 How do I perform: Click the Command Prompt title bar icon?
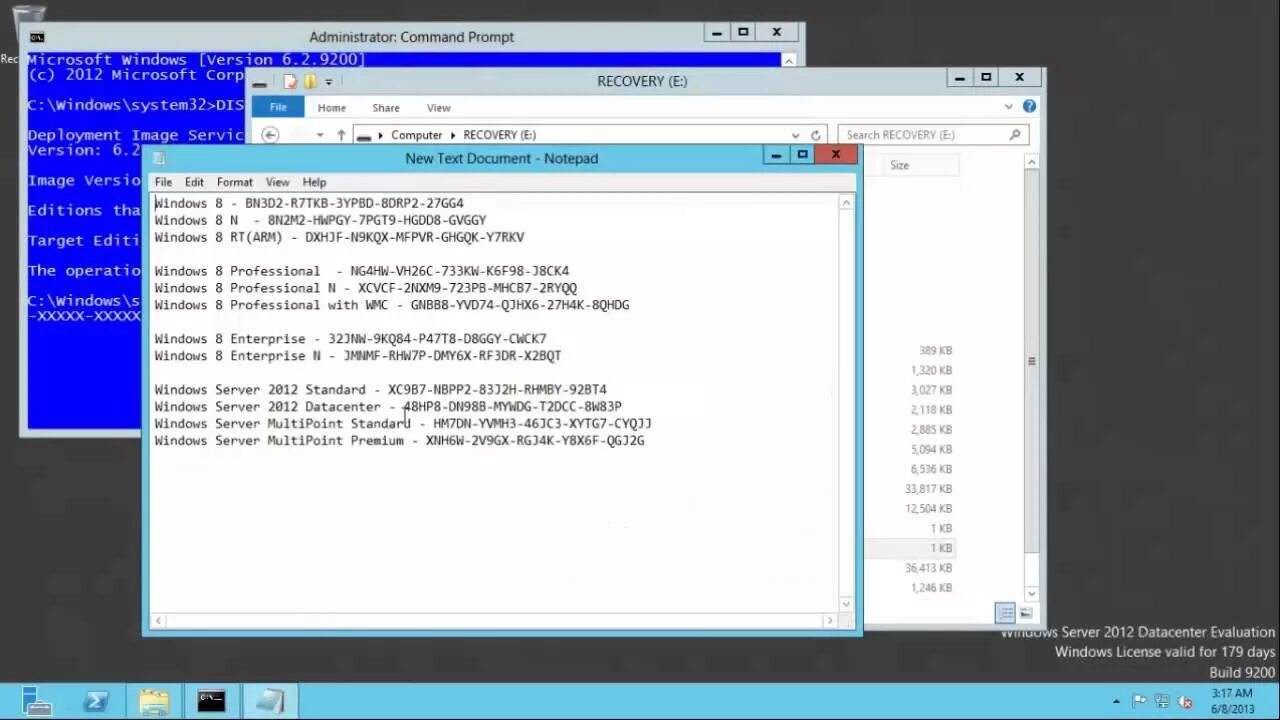[37, 37]
